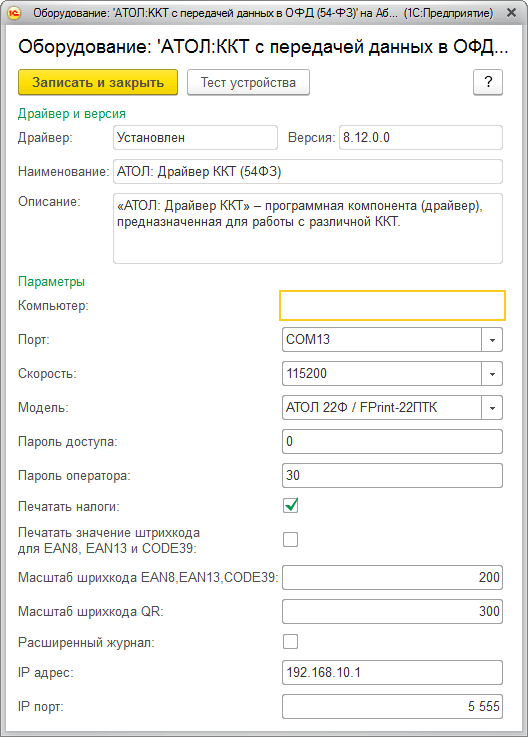The height and width of the screenshot is (737, 528).
Task: Enable 'Печатать значение штрихкода' checkbox
Action: [x=291, y=540]
